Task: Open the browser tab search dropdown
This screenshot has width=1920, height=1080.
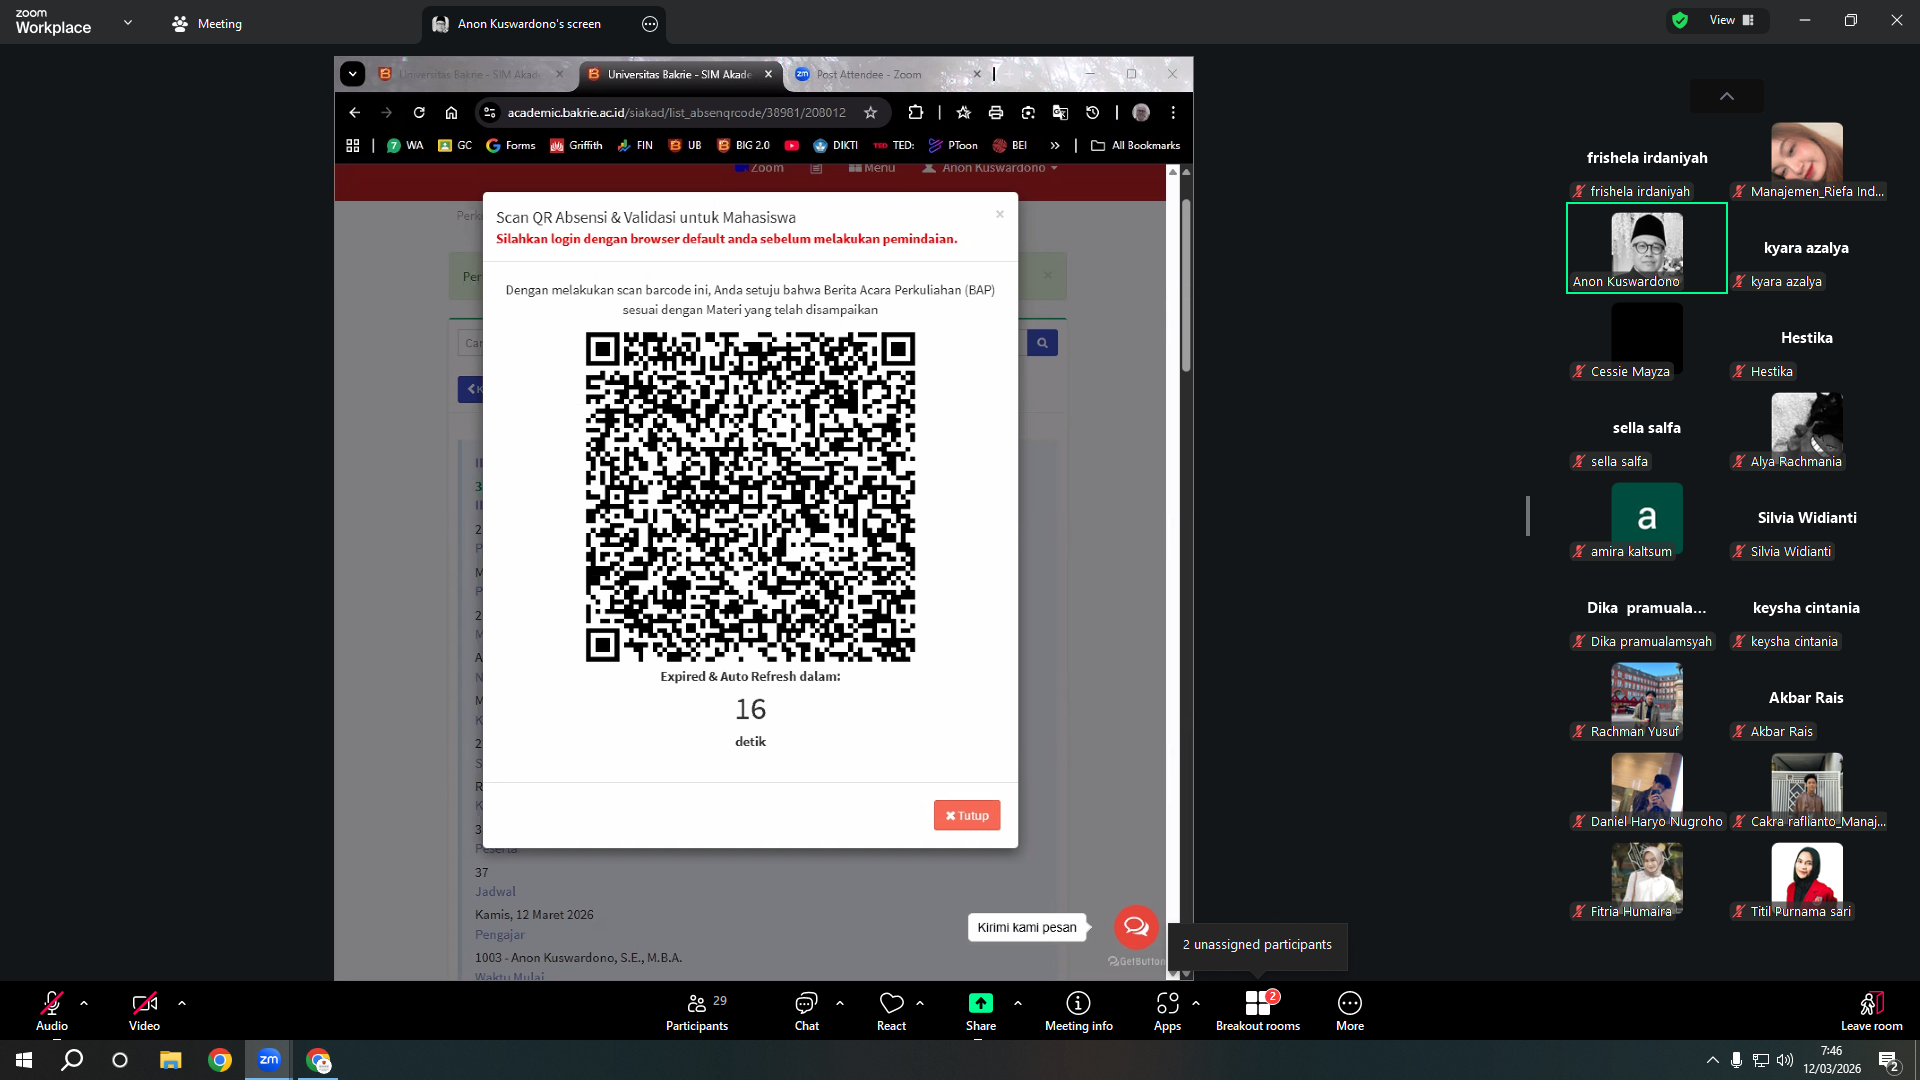Action: (352, 74)
